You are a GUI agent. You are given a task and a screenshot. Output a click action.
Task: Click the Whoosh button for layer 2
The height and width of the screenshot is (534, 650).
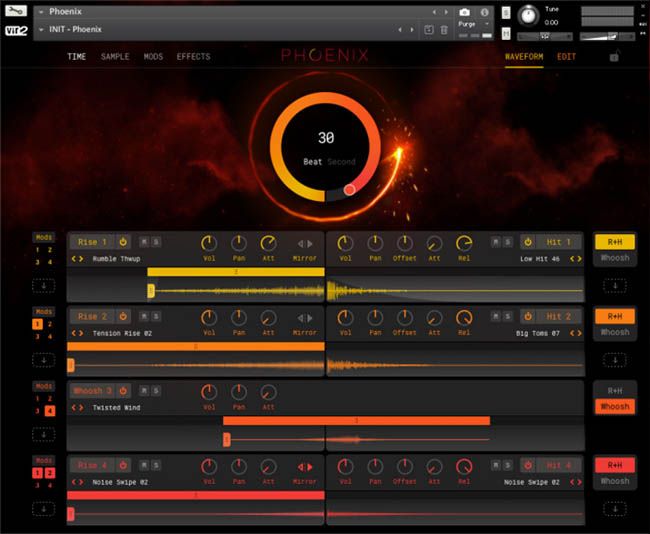(x=615, y=332)
